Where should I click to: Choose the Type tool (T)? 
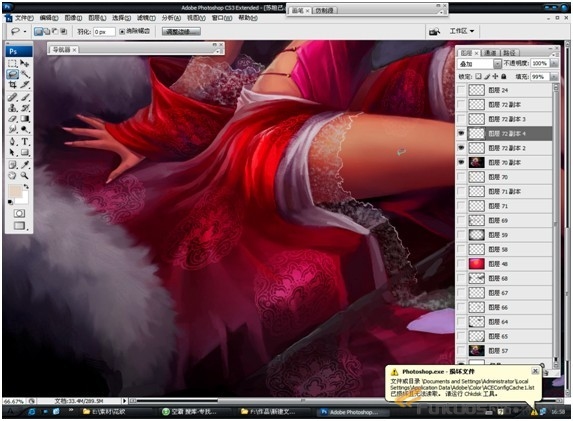25,141
